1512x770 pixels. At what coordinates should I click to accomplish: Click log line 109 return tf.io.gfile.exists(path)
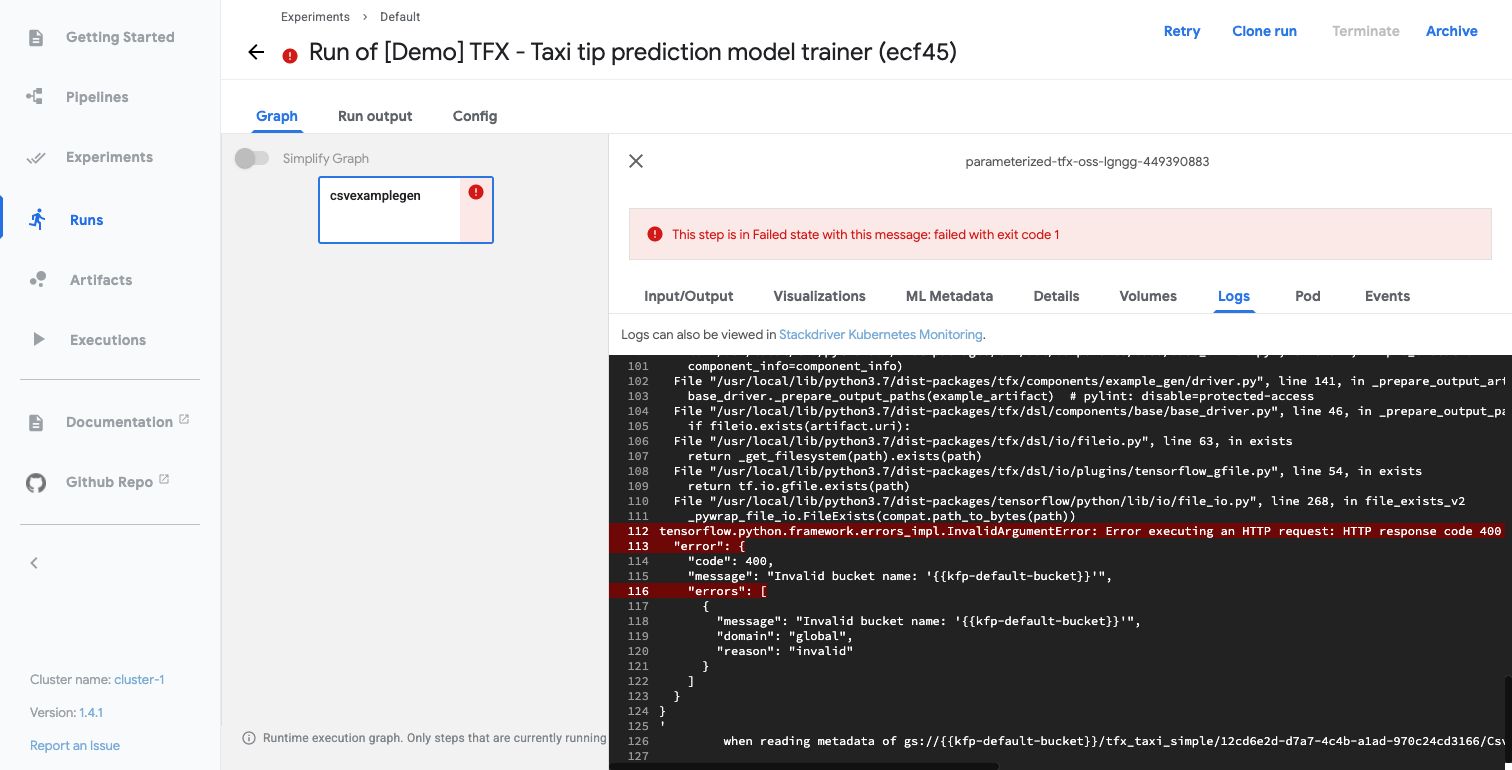click(x=799, y=486)
